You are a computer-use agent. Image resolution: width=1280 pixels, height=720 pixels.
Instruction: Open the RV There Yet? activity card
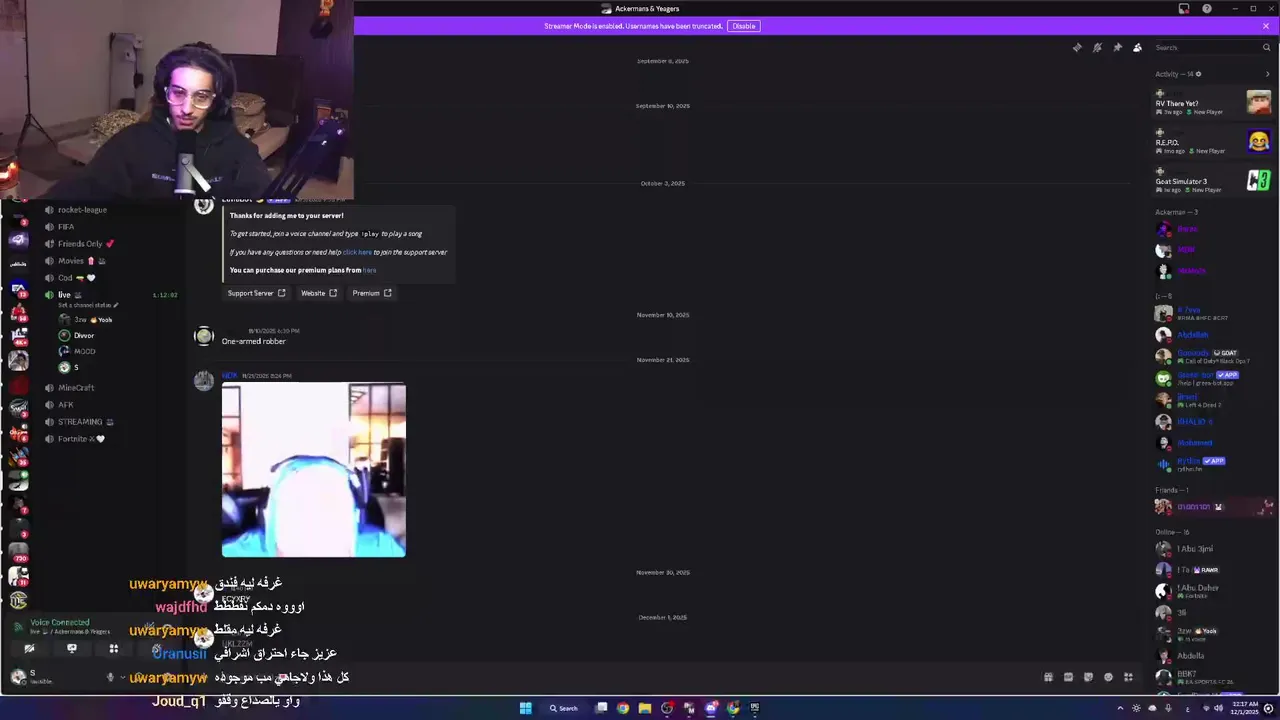tap(1213, 102)
